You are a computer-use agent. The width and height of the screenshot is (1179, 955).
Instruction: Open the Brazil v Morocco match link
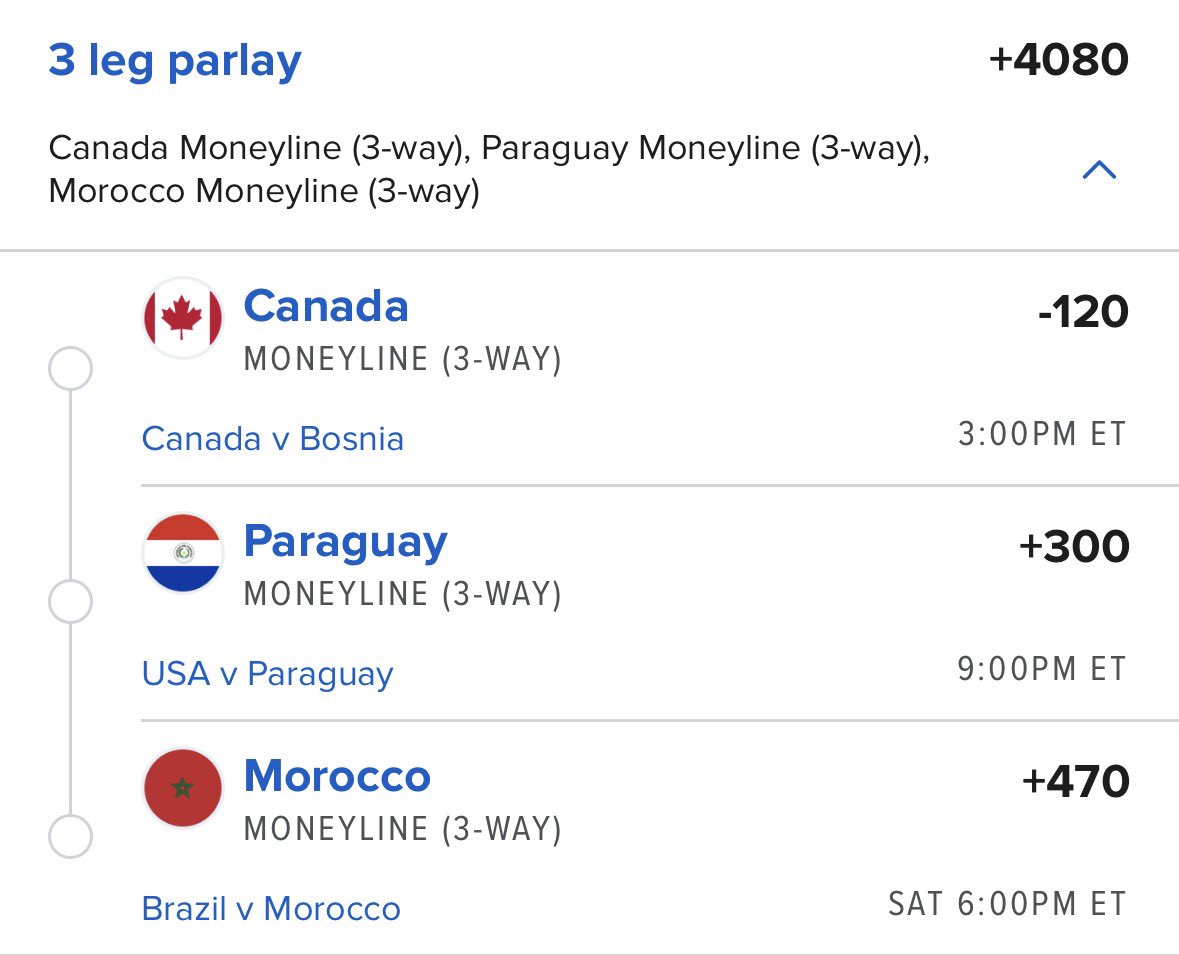pyautogui.click(x=271, y=908)
